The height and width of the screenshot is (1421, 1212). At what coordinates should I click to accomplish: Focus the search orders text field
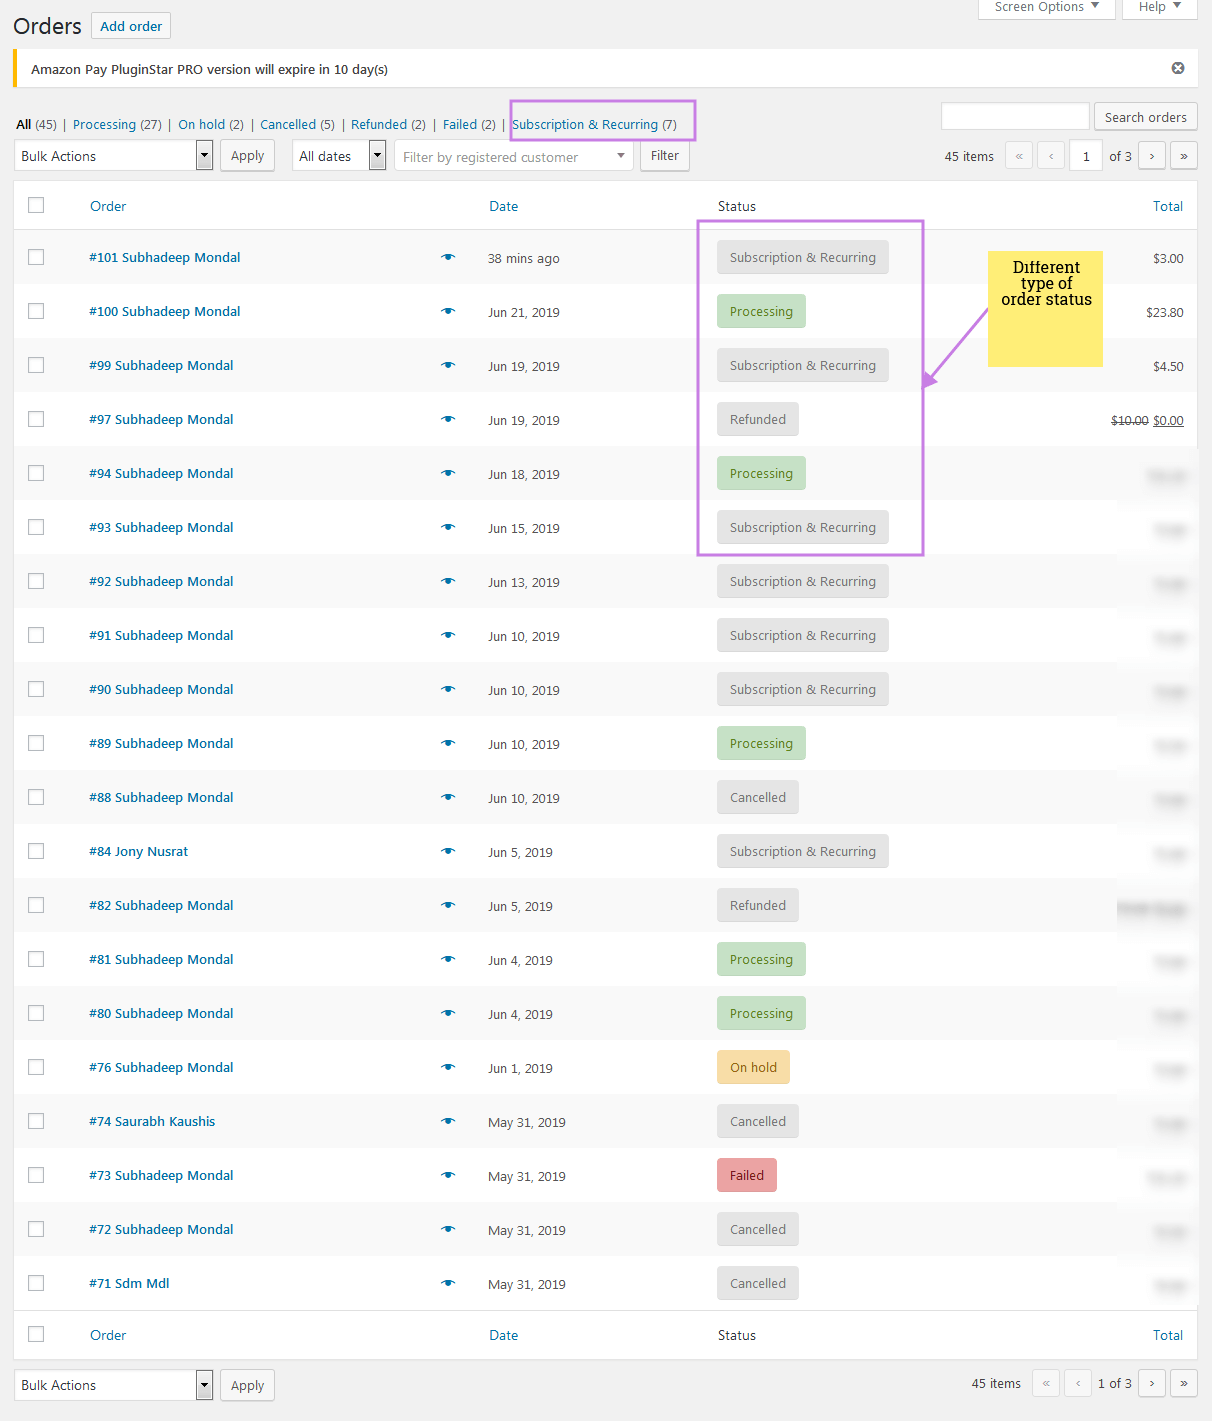1014,117
